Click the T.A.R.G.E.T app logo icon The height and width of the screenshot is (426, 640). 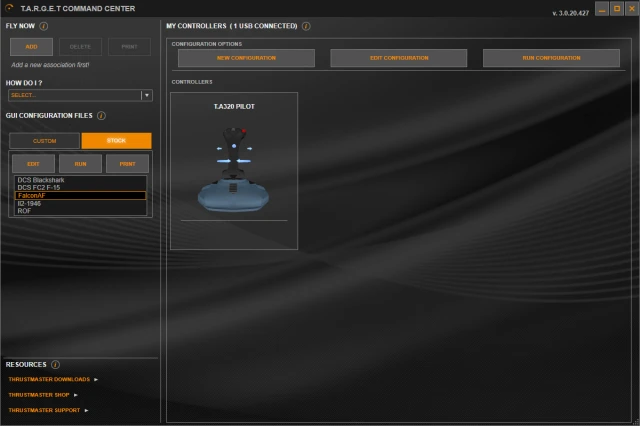coord(9,8)
